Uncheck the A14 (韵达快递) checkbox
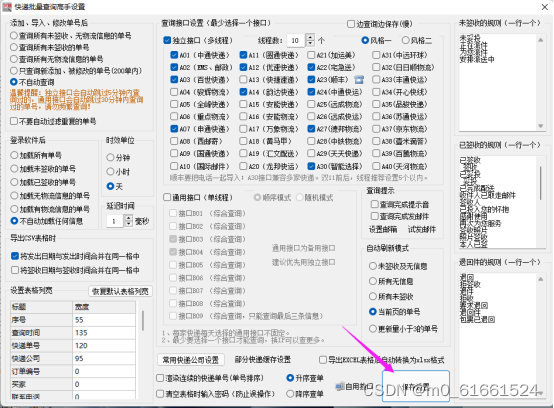Viewport: 554px width, 408px height. point(243,92)
